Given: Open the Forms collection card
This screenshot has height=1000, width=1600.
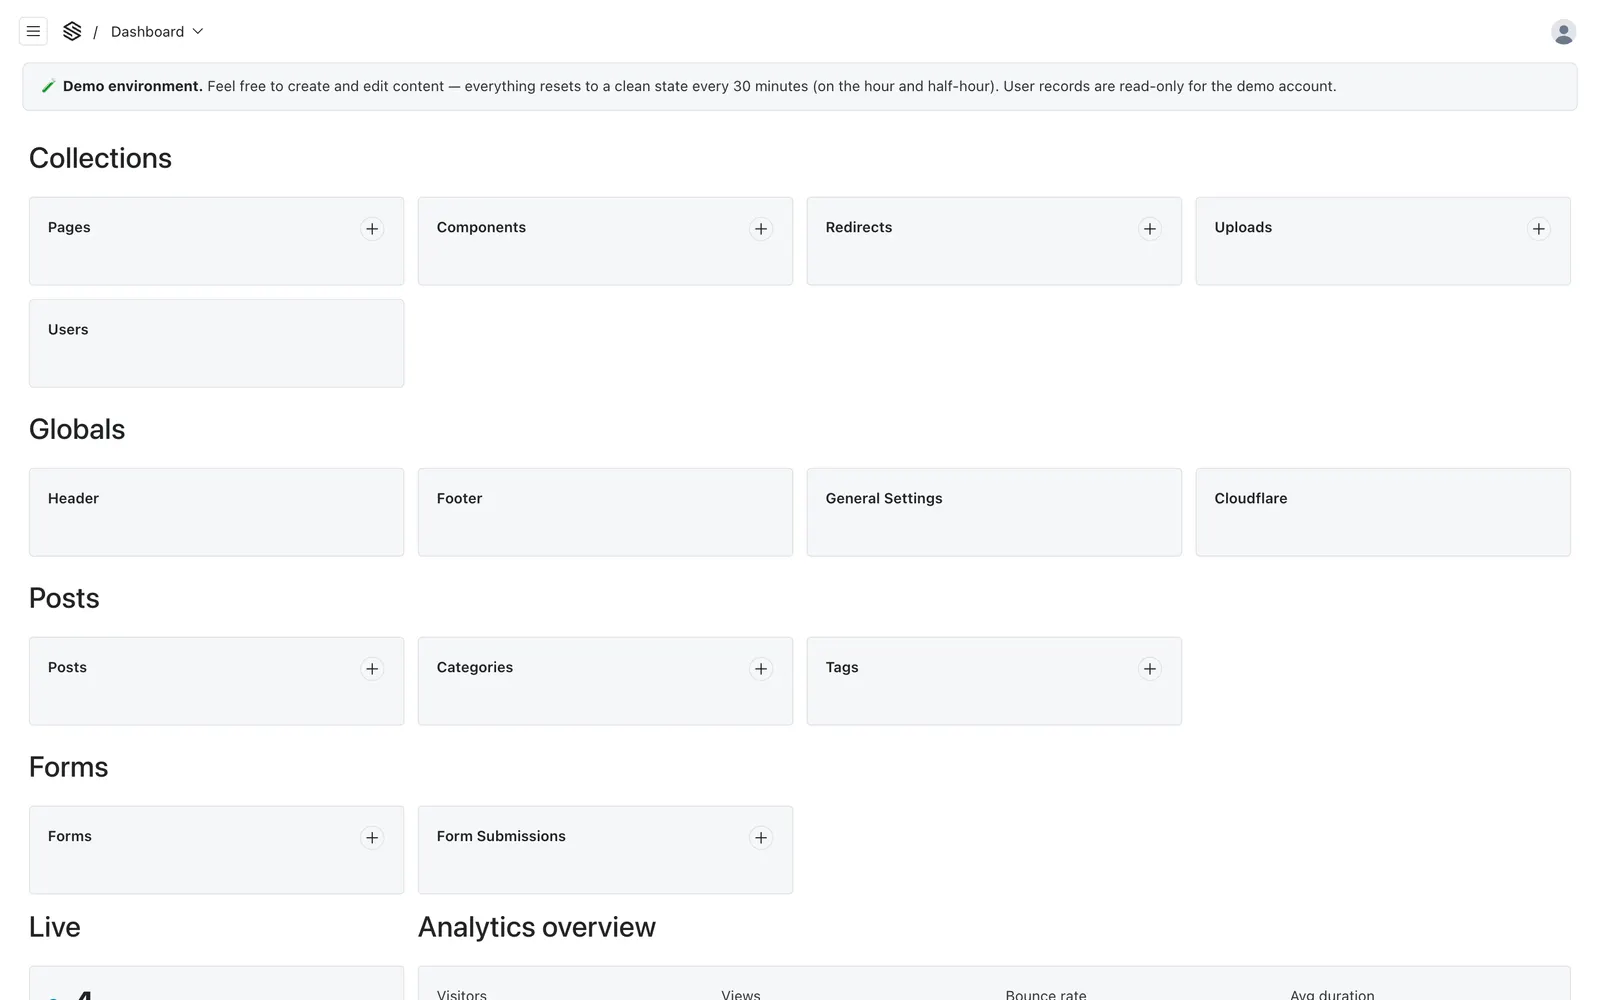Looking at the screenshot, I should 216,850.
